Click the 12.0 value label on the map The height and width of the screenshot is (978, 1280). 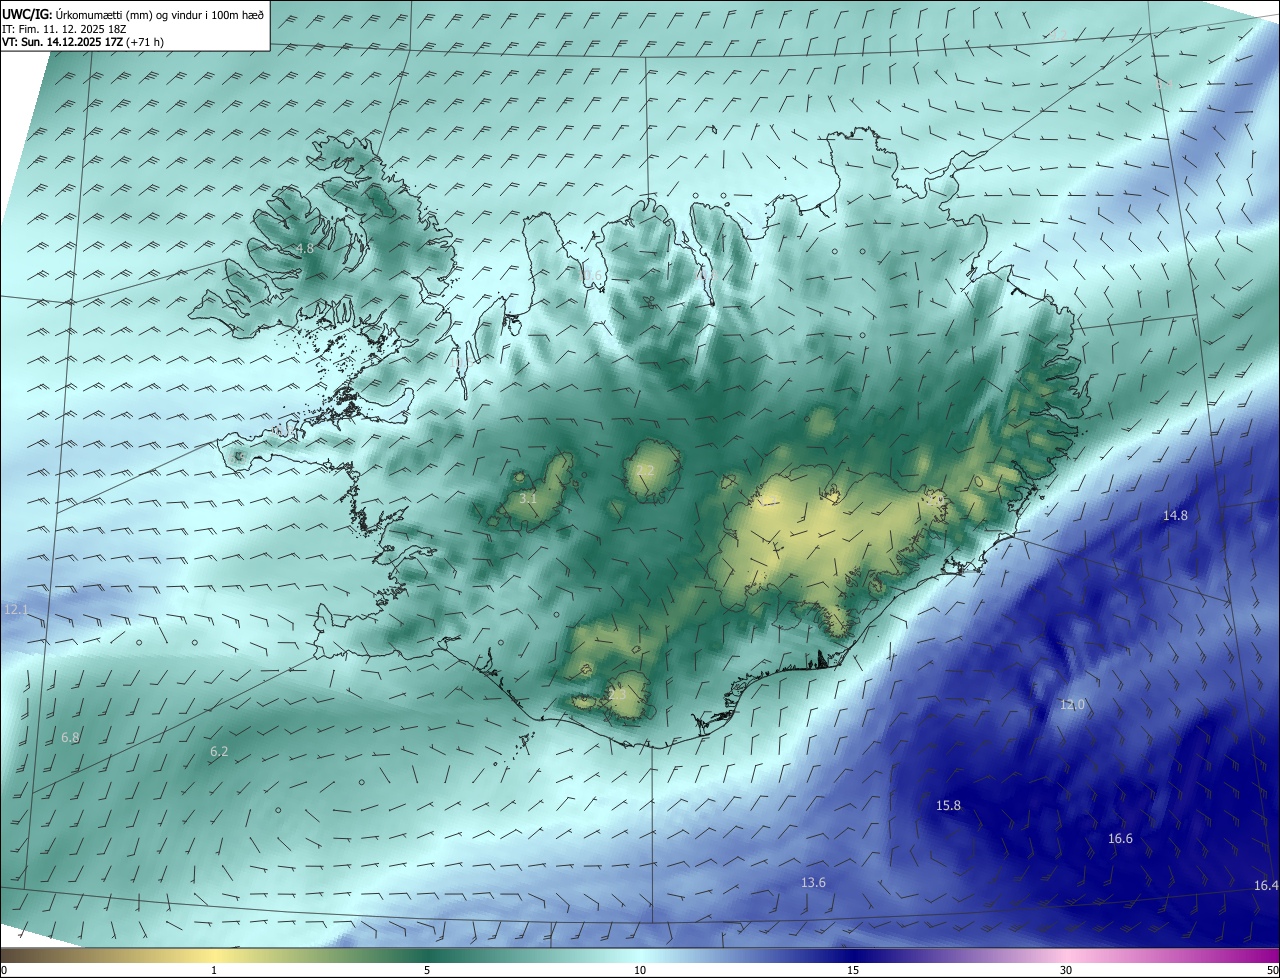click(x=1072, y=705)
